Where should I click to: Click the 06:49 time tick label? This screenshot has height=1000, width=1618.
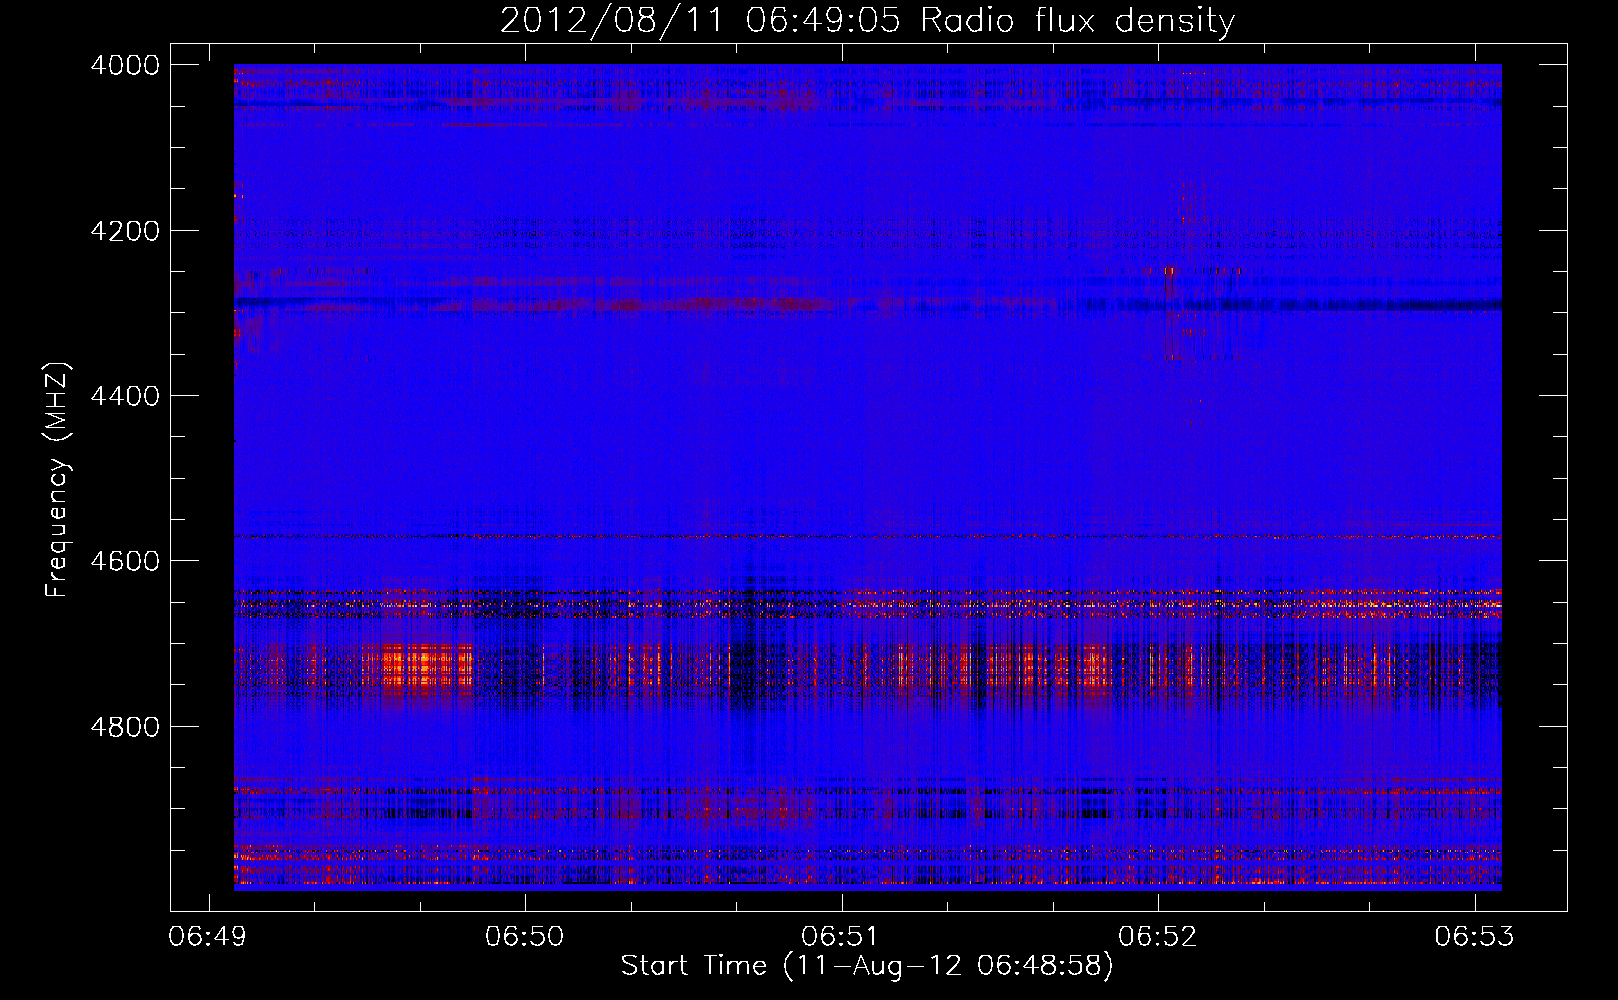pyautogui.click(x=209, y=937)
